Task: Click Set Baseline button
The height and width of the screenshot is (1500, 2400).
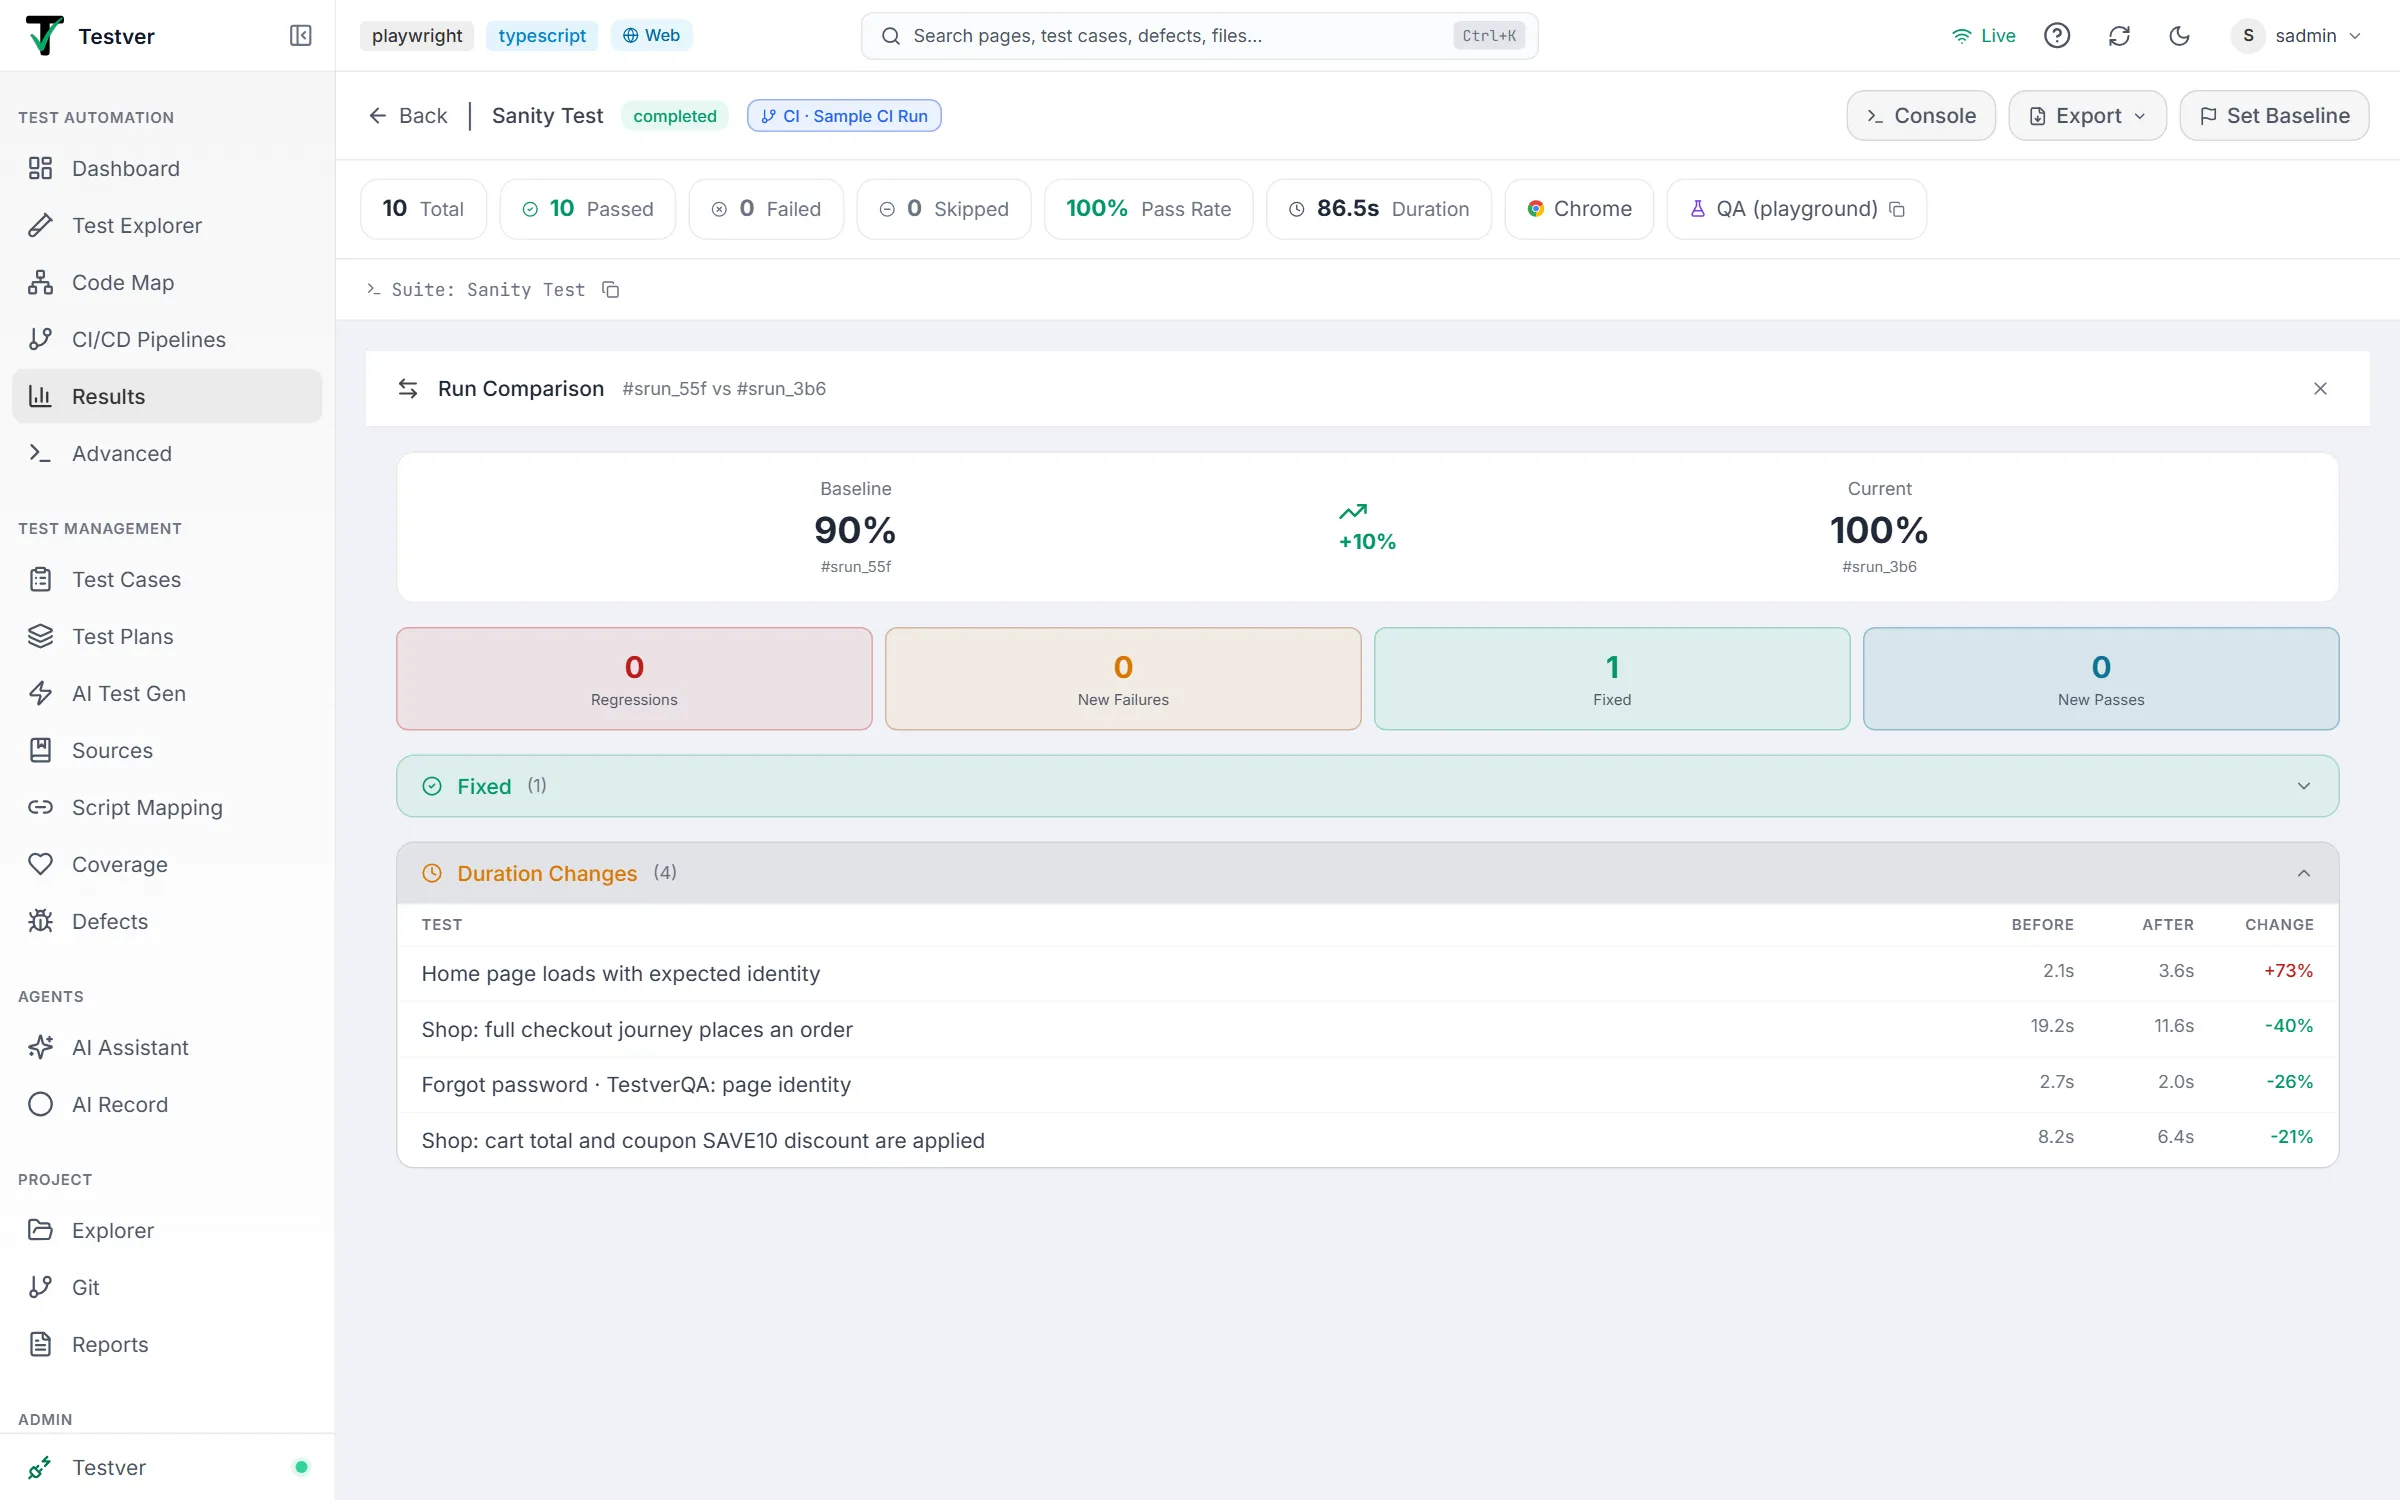Action: tap(2274, 116)
